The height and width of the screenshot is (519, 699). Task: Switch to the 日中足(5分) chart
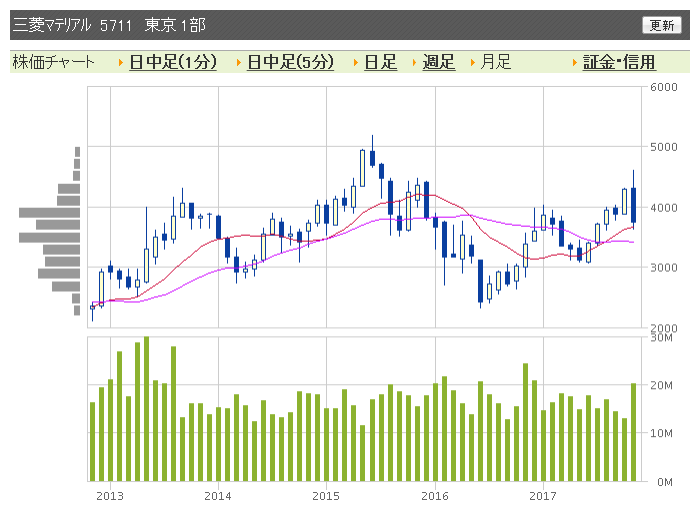290,62
